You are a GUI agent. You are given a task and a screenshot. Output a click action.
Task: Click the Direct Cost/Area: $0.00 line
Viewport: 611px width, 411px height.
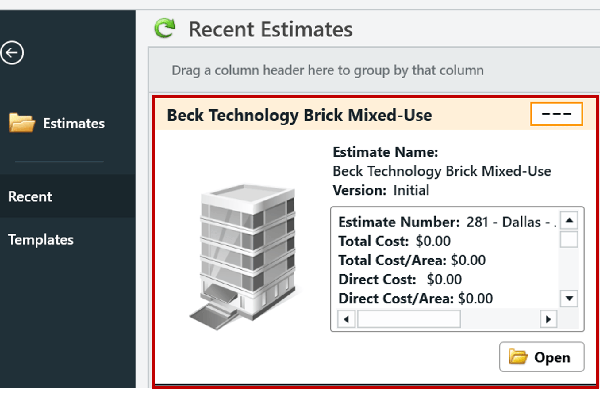(x=416, y=298)
